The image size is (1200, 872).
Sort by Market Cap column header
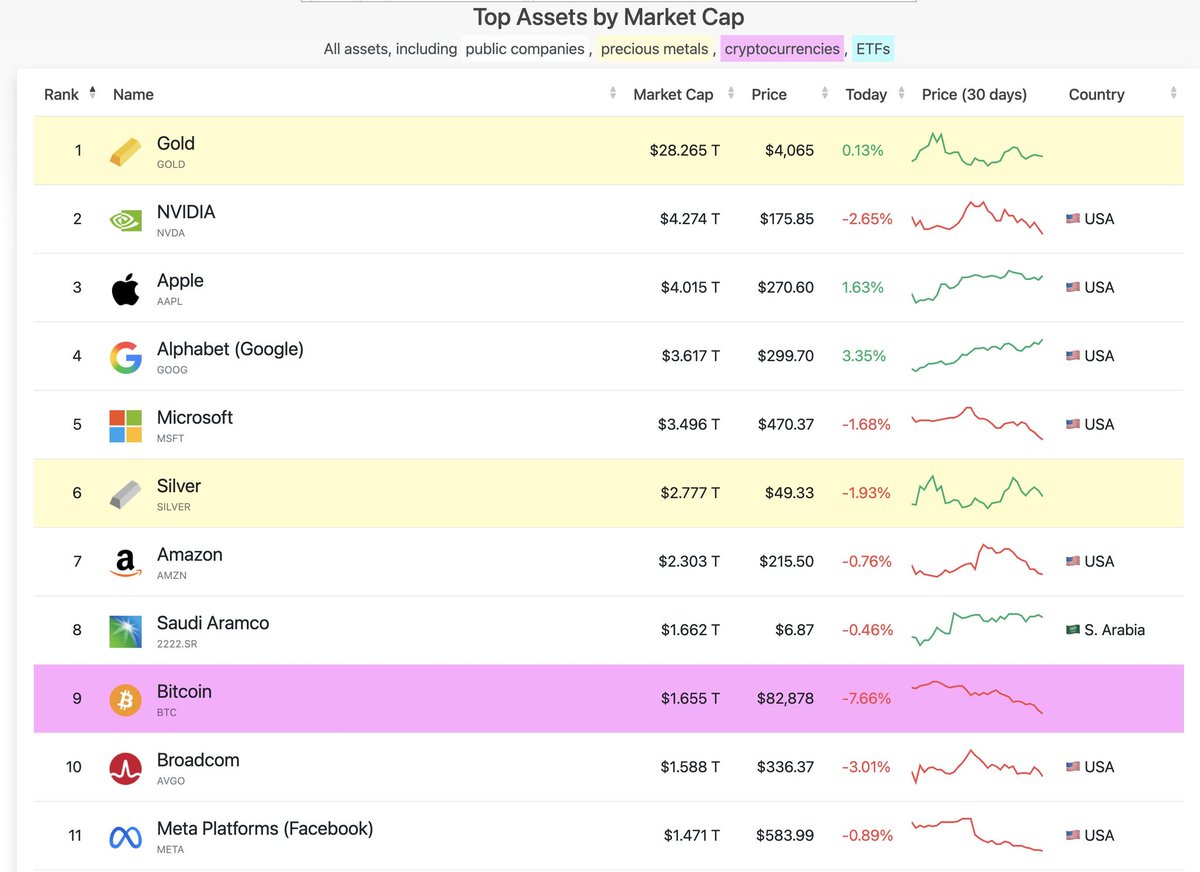pyautogui.click(x=673, y=94)
